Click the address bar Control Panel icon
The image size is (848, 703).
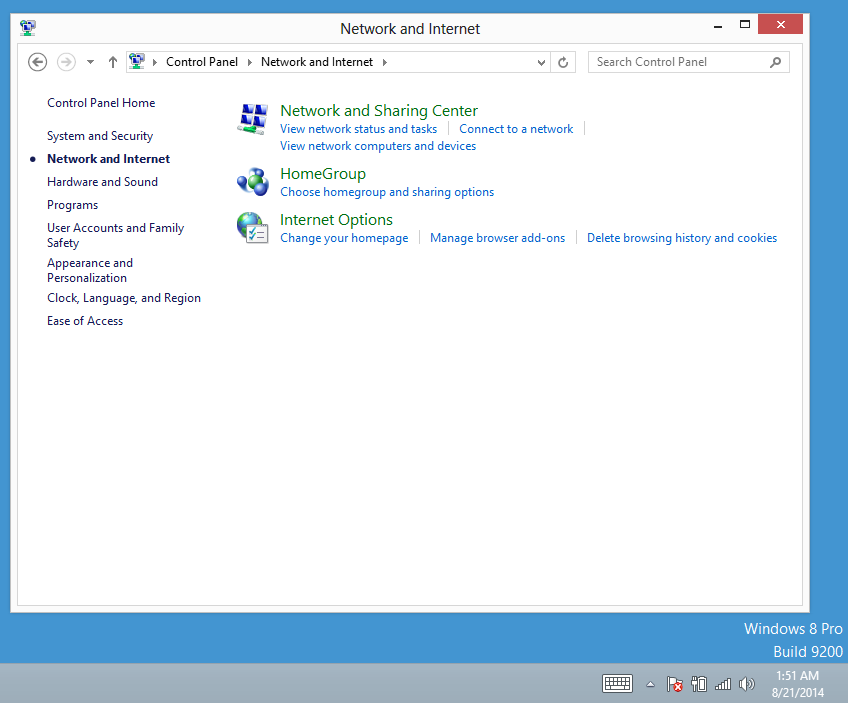137,61
